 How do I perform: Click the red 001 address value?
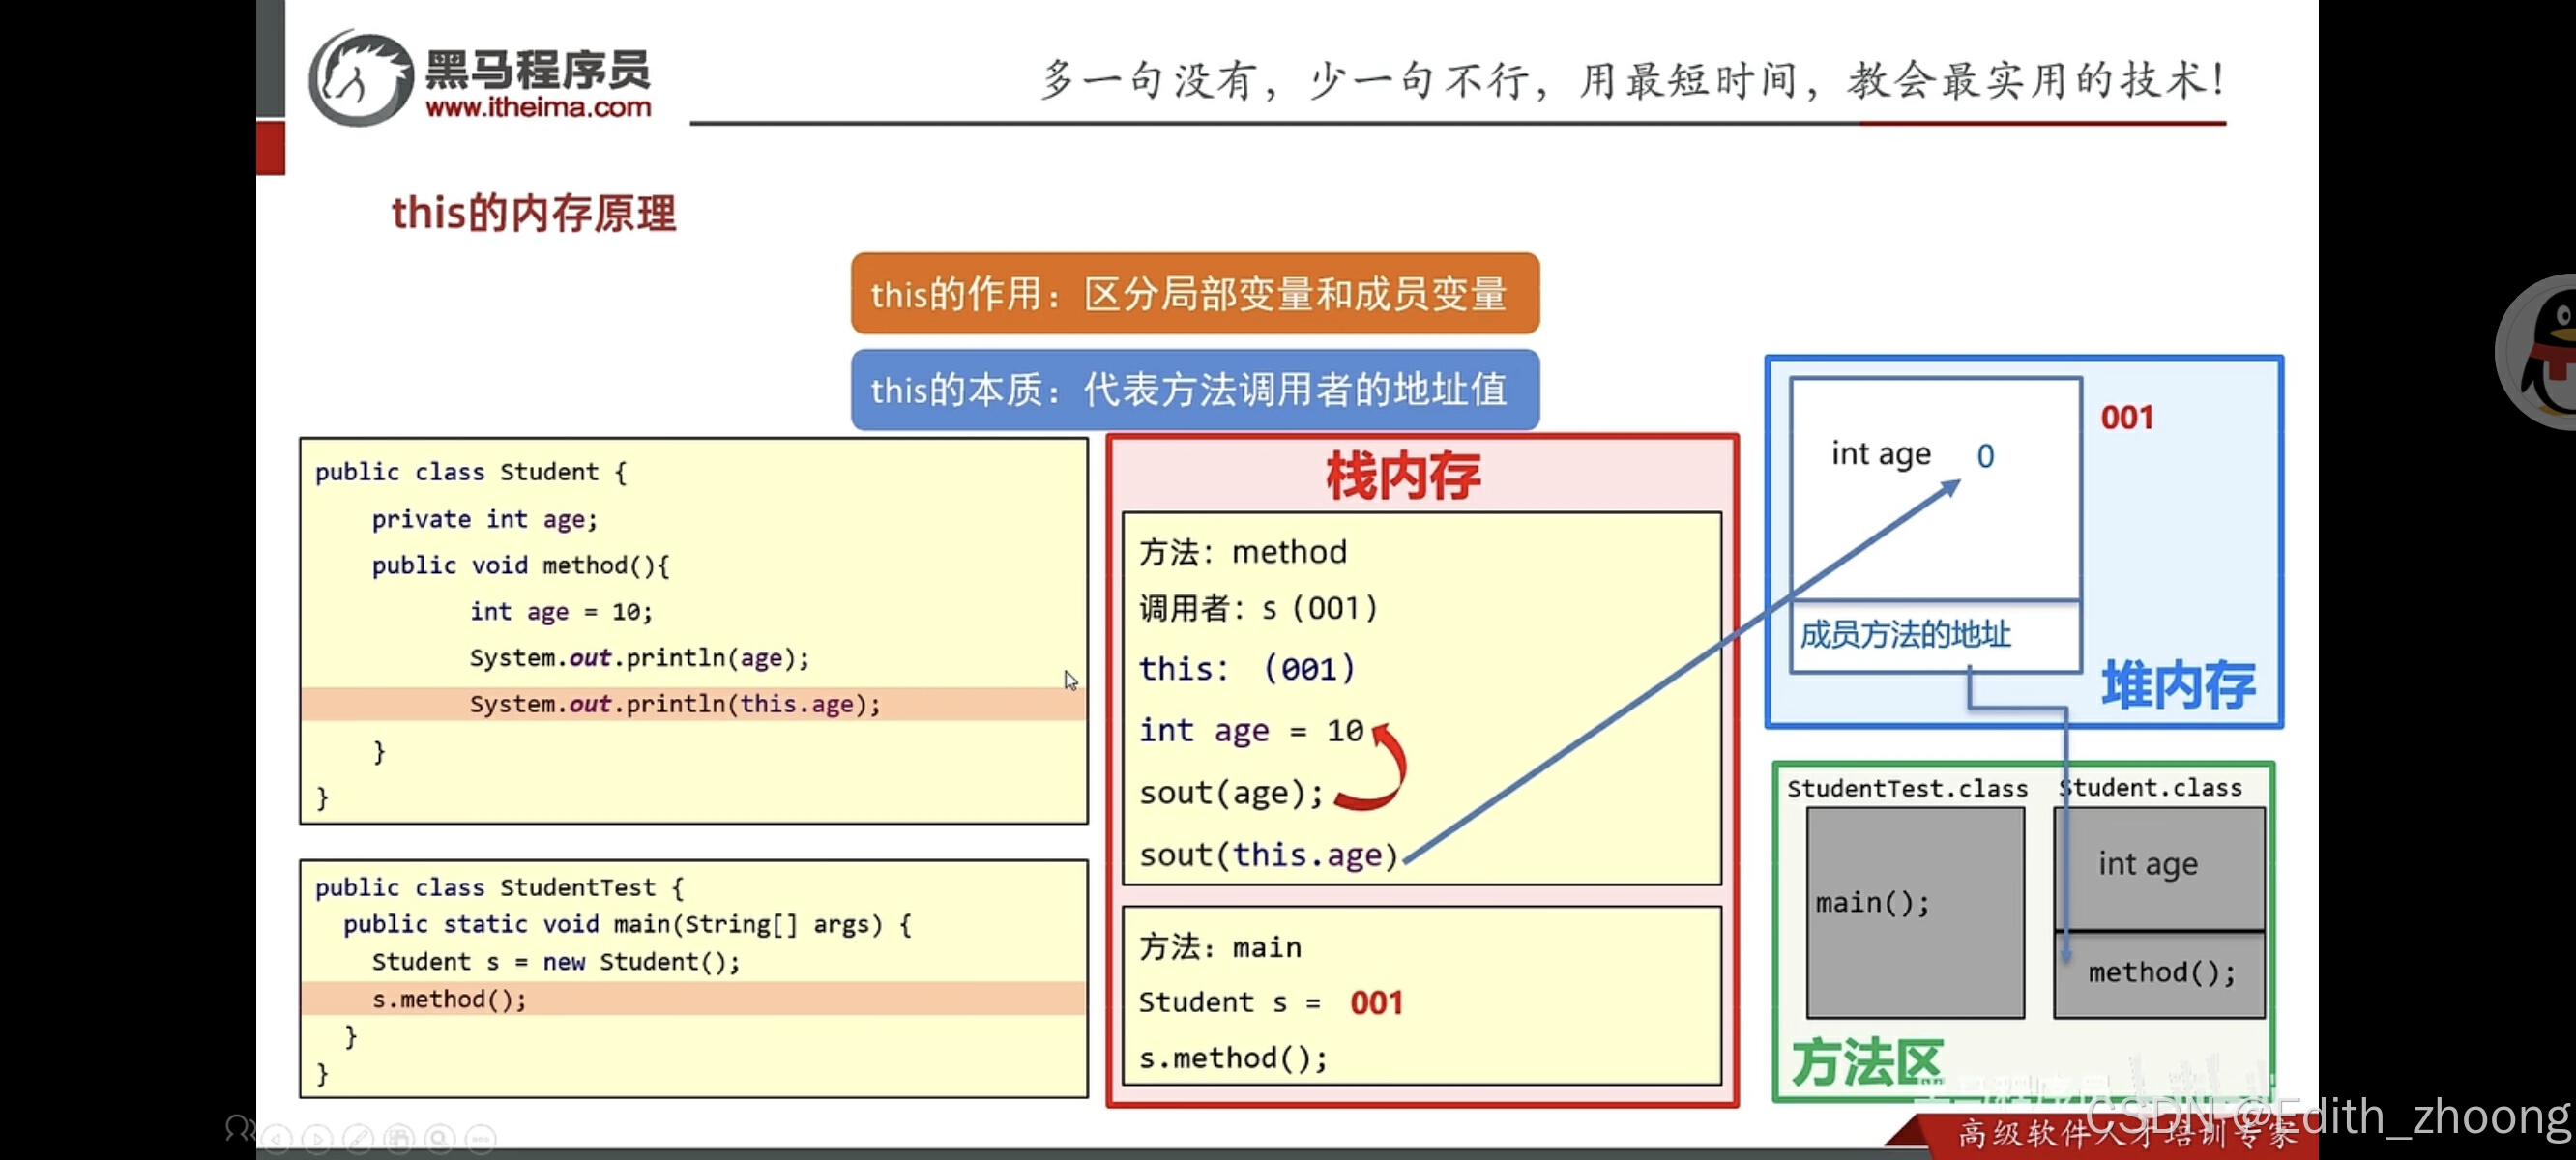(2128, 417)
